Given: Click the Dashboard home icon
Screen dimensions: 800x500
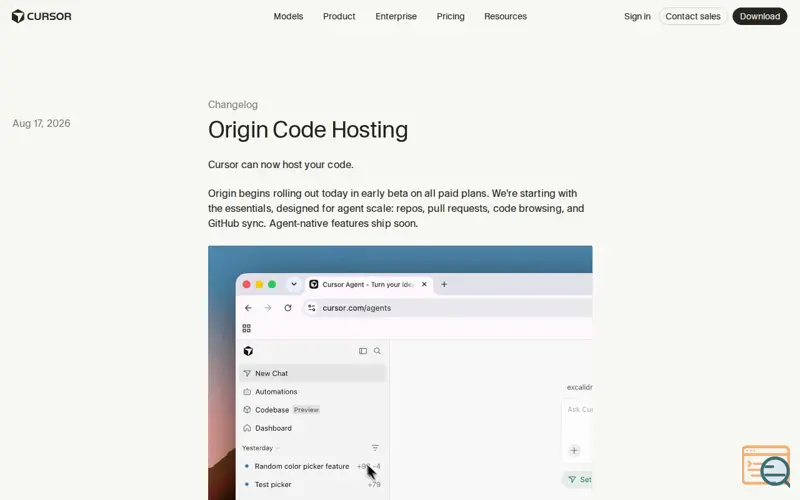Looking at the screenshot, I should [247, 428].
